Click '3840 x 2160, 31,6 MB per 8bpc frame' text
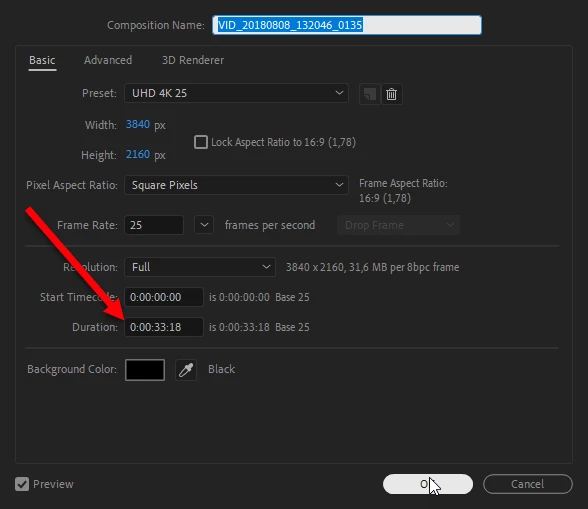Image resolution: width=588 pixels, height=509 pixels. 372,267
